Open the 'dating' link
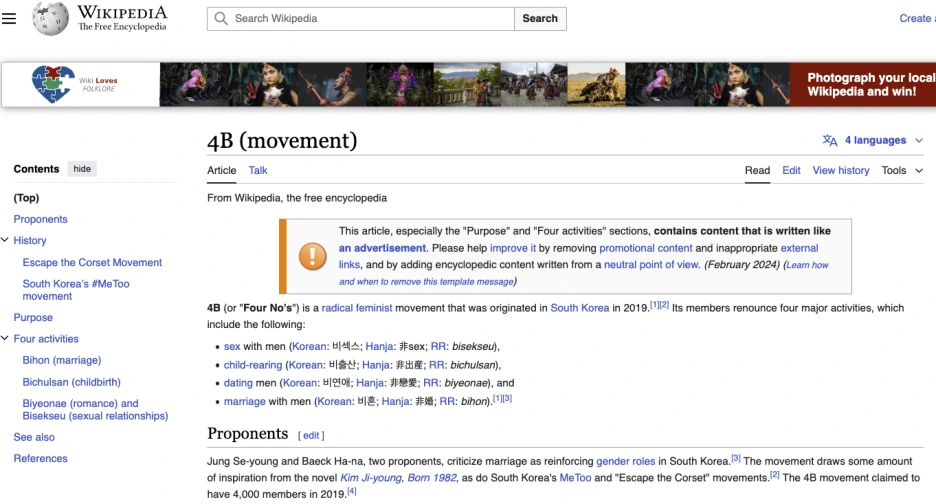936x504 pixels. pyautogui.click(x=238, y=383)
